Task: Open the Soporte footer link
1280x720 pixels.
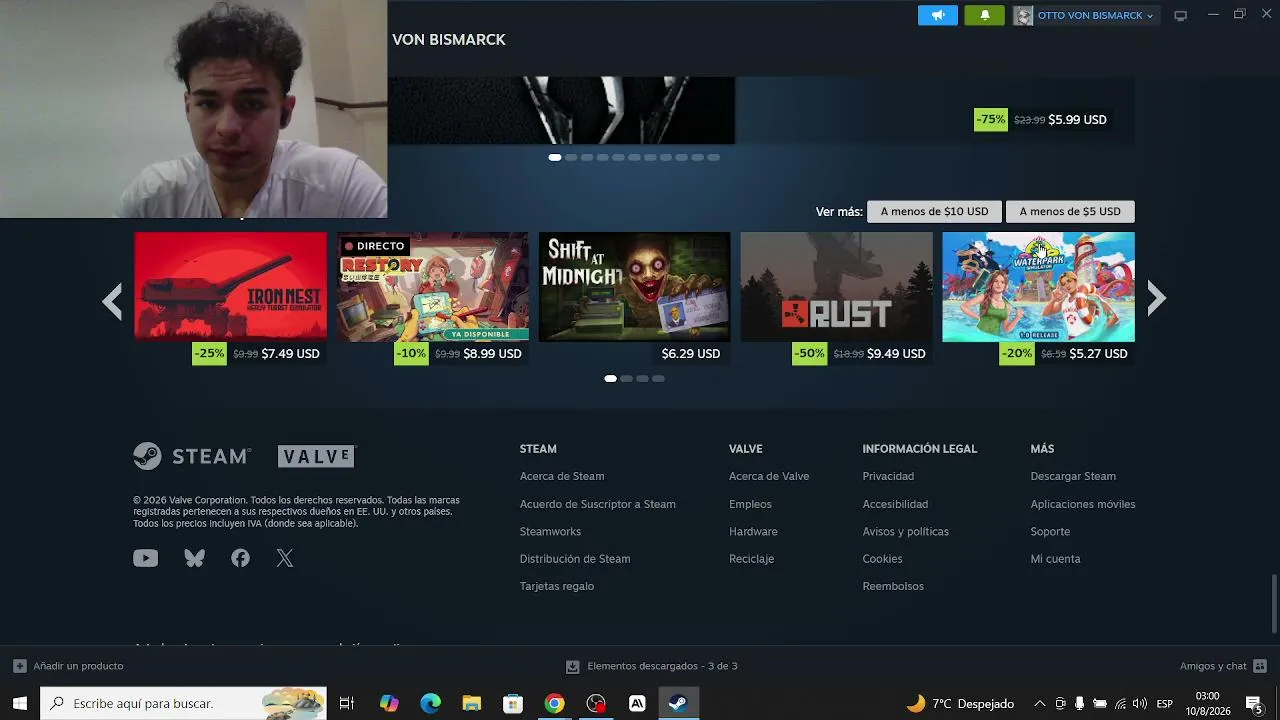Action: (x=1050, y=532)
